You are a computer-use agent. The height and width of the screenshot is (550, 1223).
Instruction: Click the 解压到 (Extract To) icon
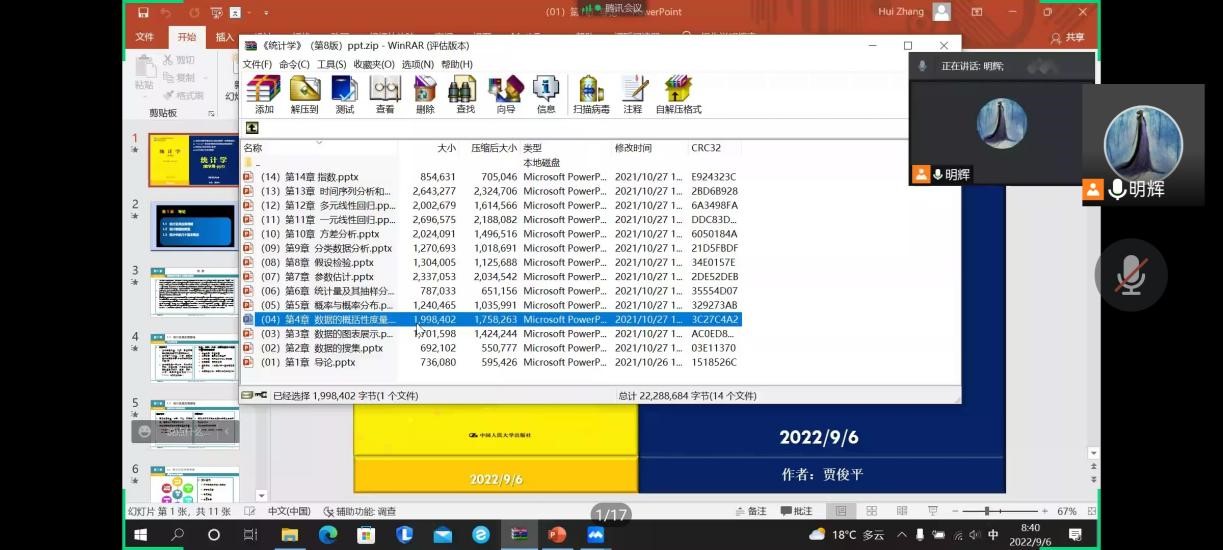(304, 94)
